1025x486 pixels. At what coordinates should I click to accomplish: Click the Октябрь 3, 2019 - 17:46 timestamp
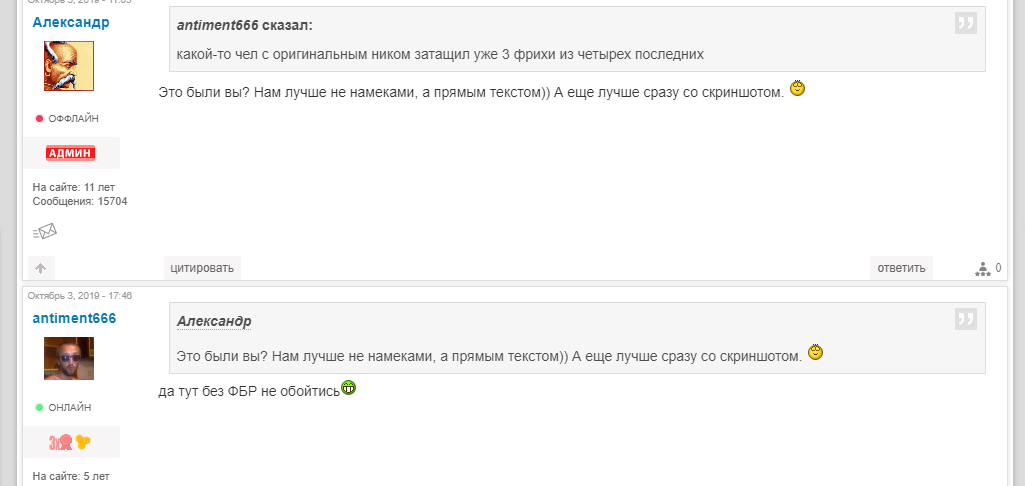pos(80,296)
